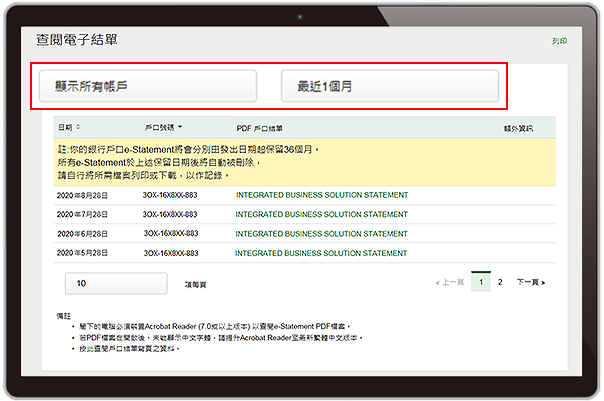Click account number in the 8月28日 row
Screen dimensions: 604x401
coord(170,195)
